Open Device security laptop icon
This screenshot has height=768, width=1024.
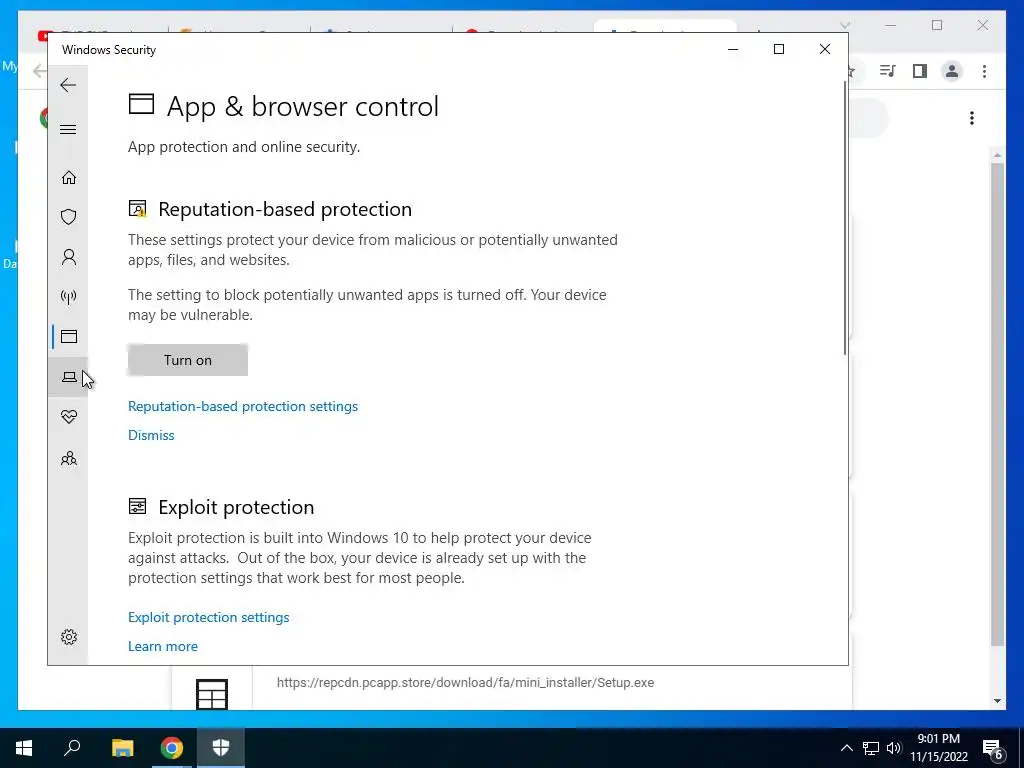pos(69,377)
